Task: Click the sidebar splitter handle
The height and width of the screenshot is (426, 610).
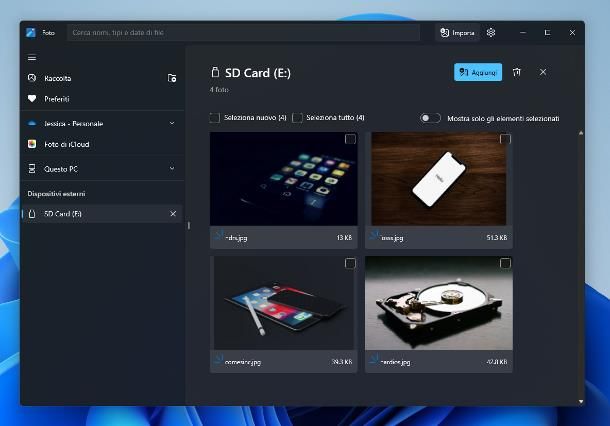Action: [x=189, y=225]
